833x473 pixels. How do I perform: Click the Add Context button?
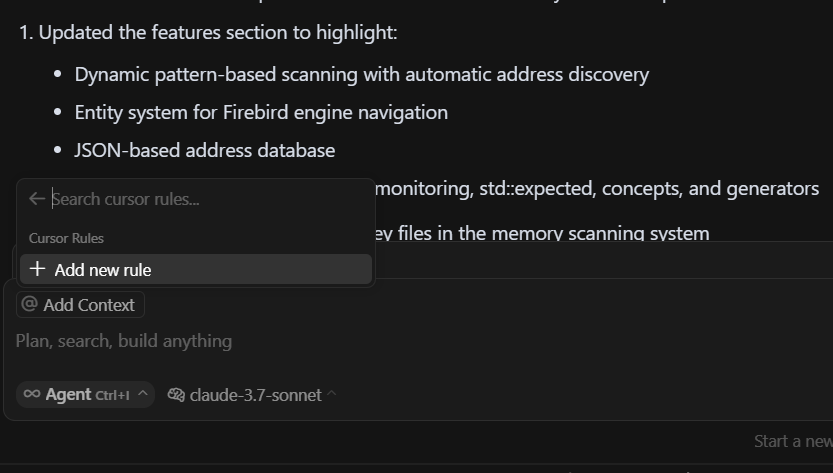click(x=80, y=305)
